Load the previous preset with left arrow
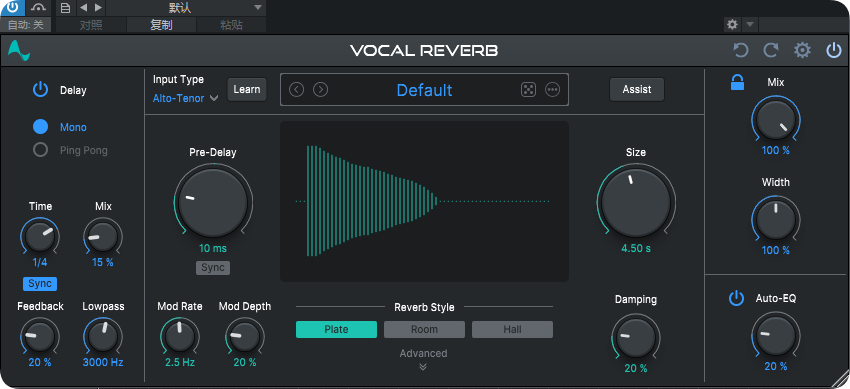Viewport: 850px width, 389px height. pyautogui.click(x=297, y=89)
